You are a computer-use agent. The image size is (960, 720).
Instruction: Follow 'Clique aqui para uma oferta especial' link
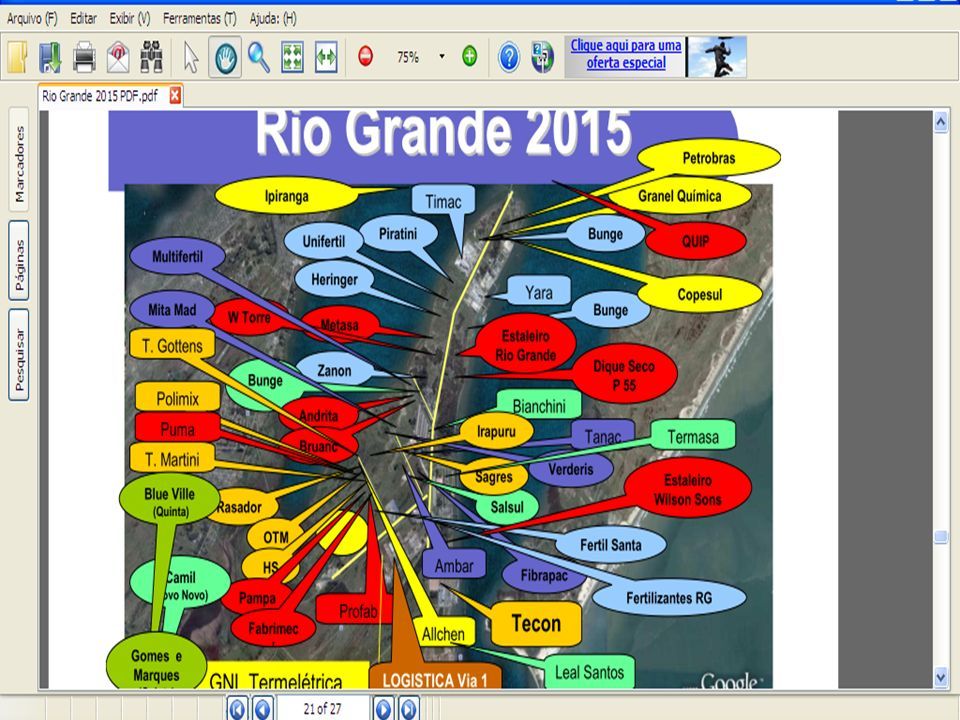coord(626,54)
